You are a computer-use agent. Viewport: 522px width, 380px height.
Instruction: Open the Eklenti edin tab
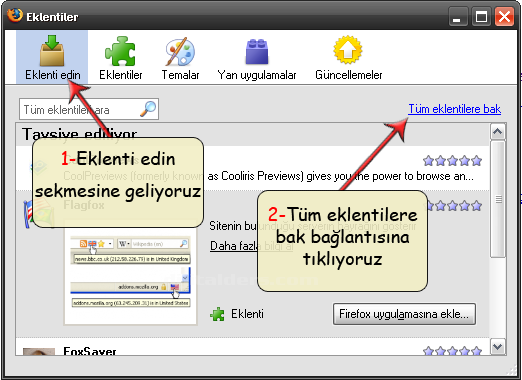pos(52,57)
